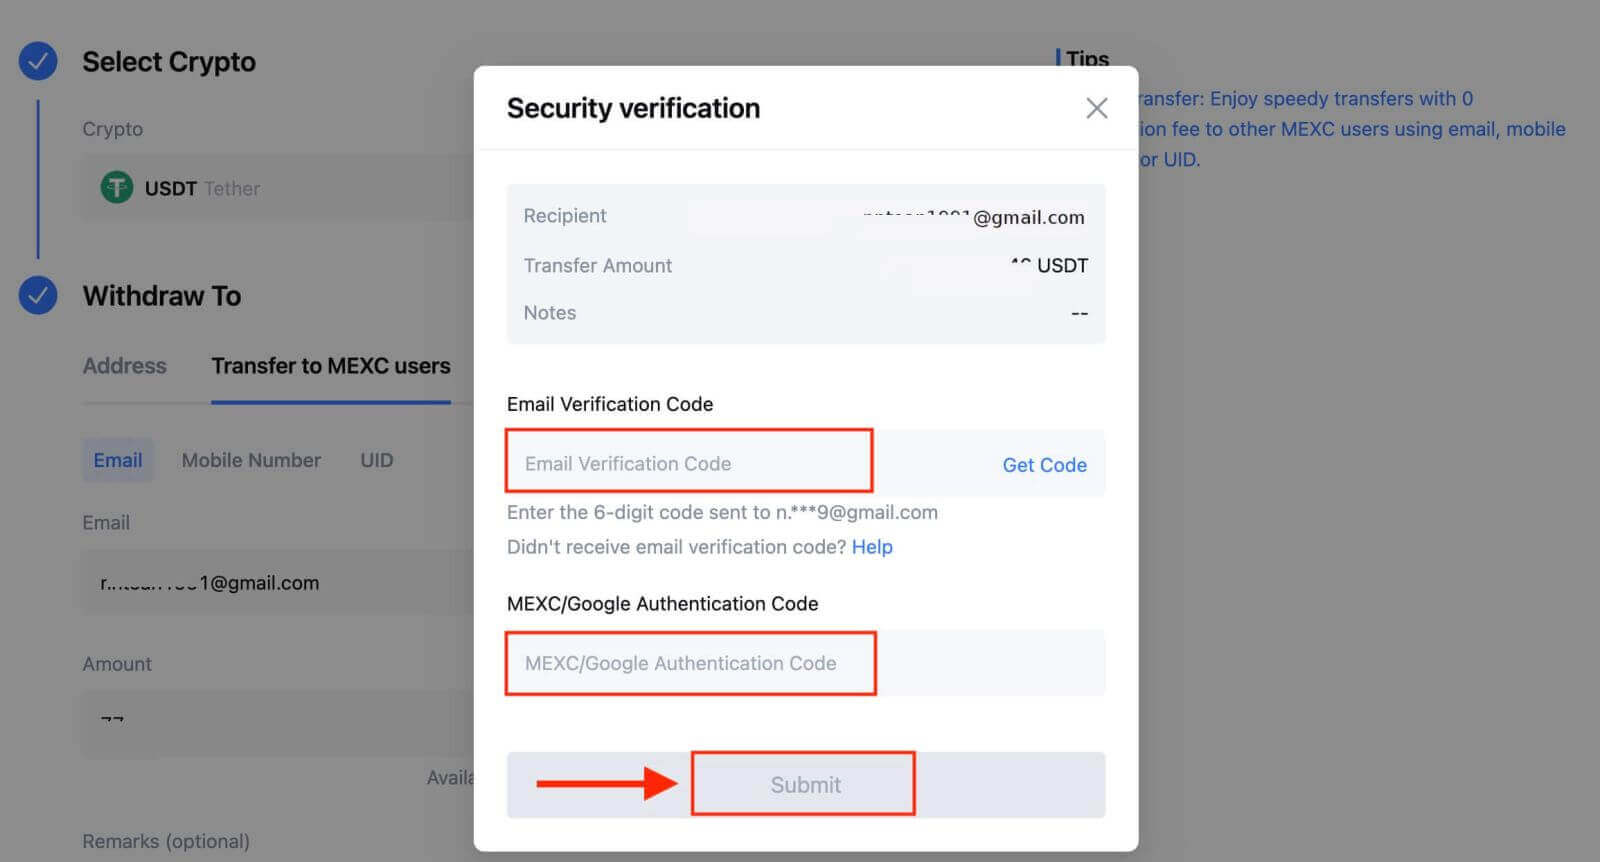Click the recipient Email field in background
The height and width of the screenshot is (862, 1600).
tap(278, 583)
